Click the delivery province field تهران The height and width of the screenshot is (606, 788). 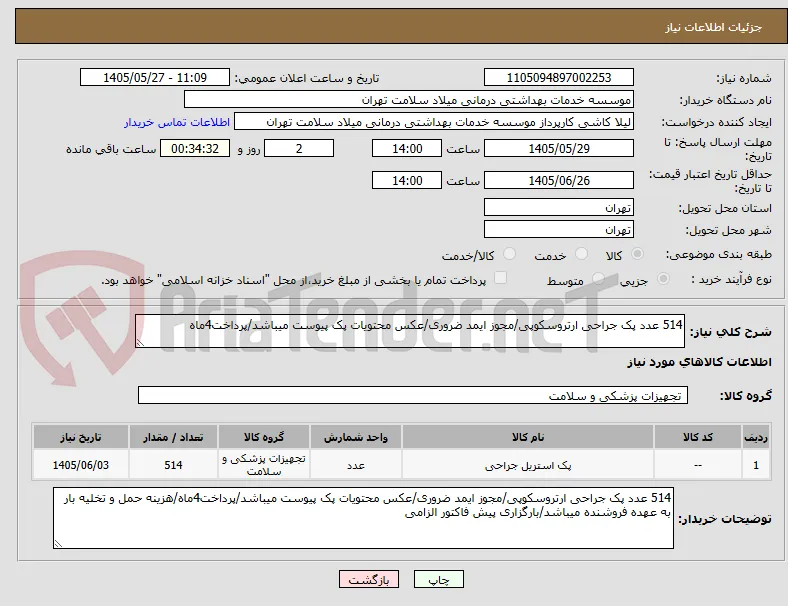559,207
